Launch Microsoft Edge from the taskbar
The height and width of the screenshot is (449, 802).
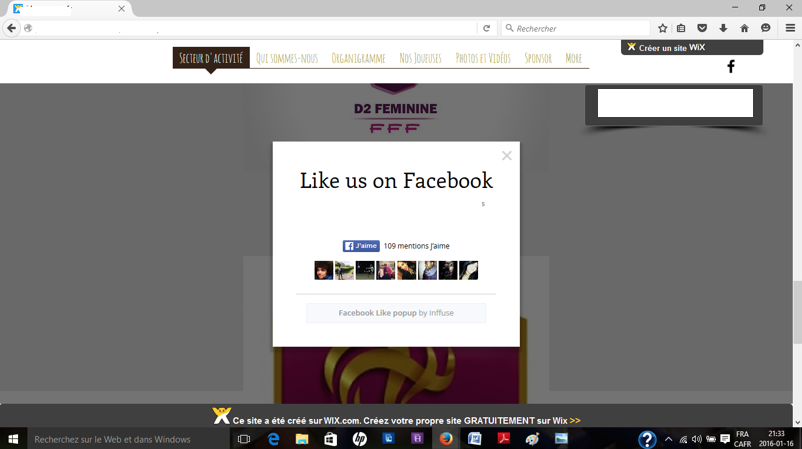274,439
